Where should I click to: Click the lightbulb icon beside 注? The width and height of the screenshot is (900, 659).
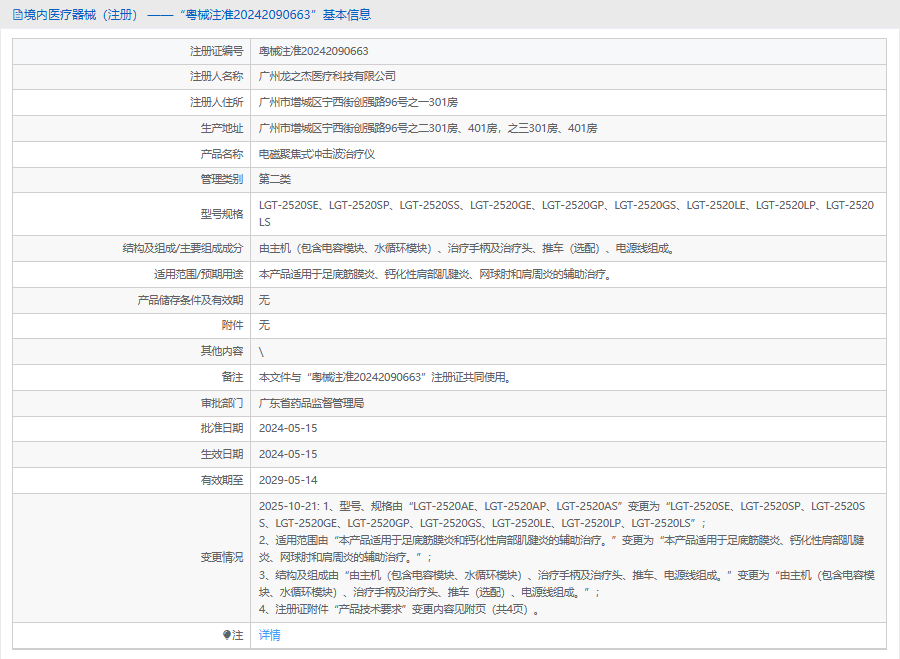coord(226,635)
